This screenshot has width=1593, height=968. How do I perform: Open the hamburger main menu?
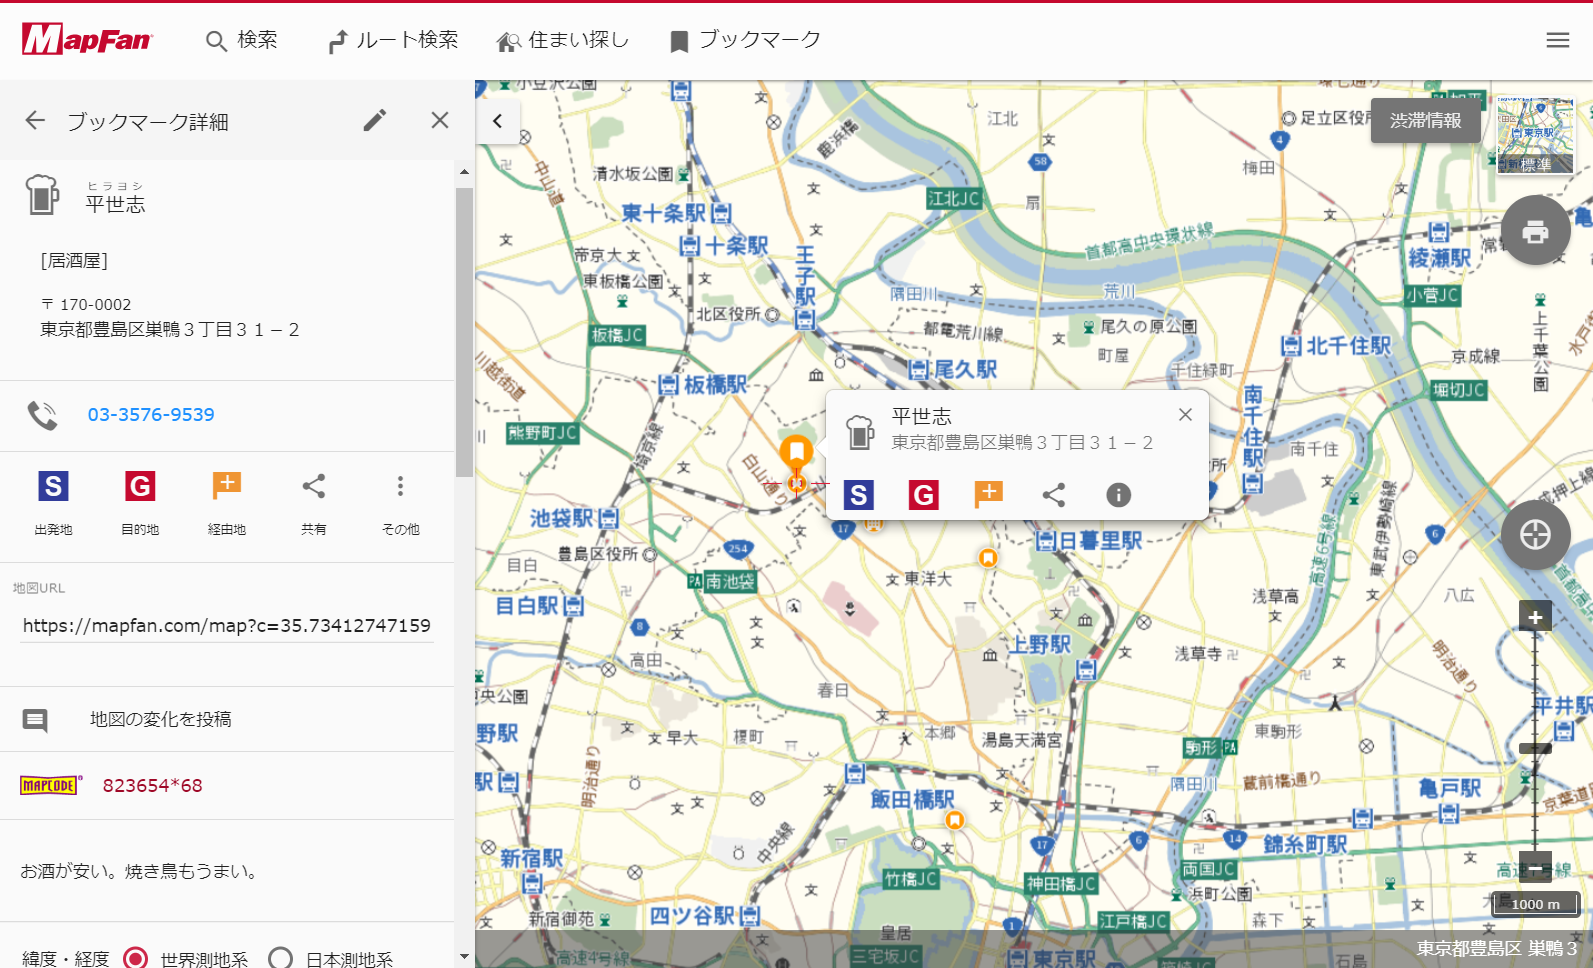click(1557, 40)
